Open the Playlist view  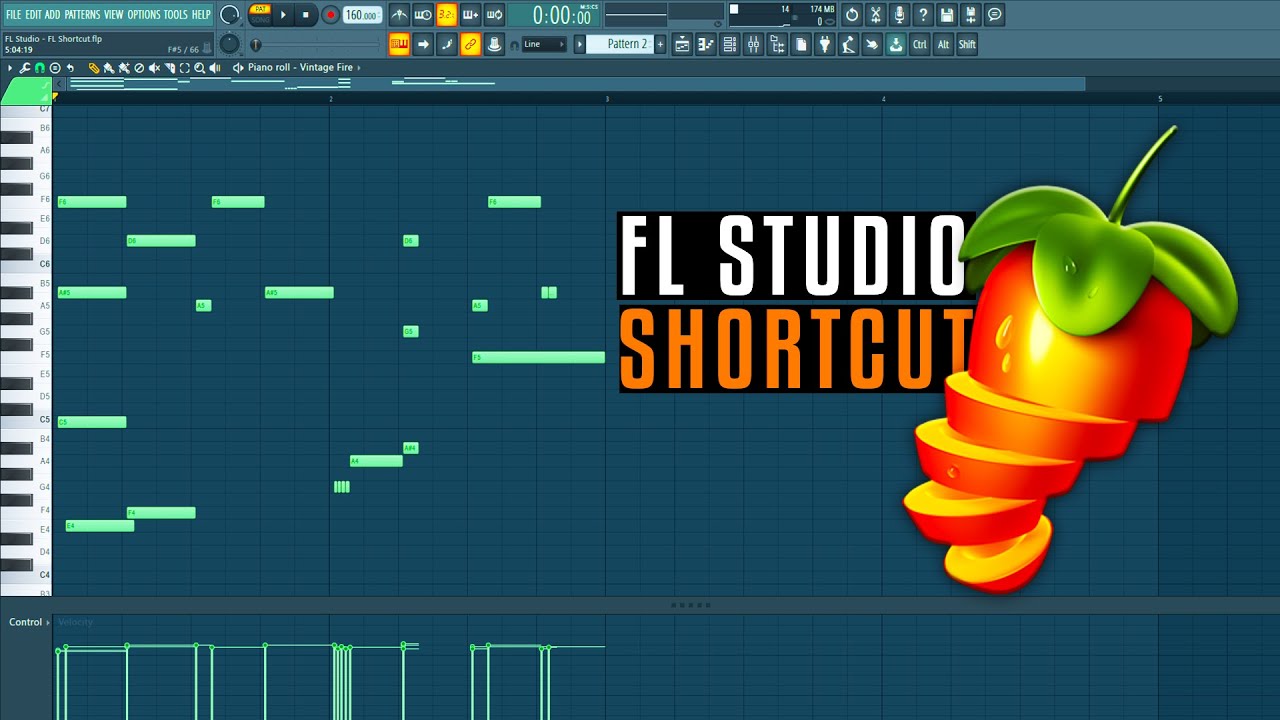682,44
